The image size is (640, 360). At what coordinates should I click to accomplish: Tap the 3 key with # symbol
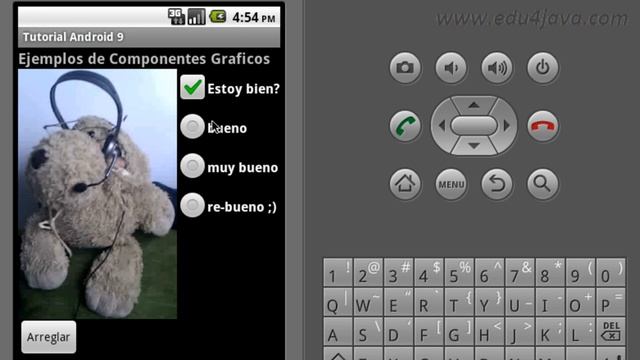[x=399, y=272]
